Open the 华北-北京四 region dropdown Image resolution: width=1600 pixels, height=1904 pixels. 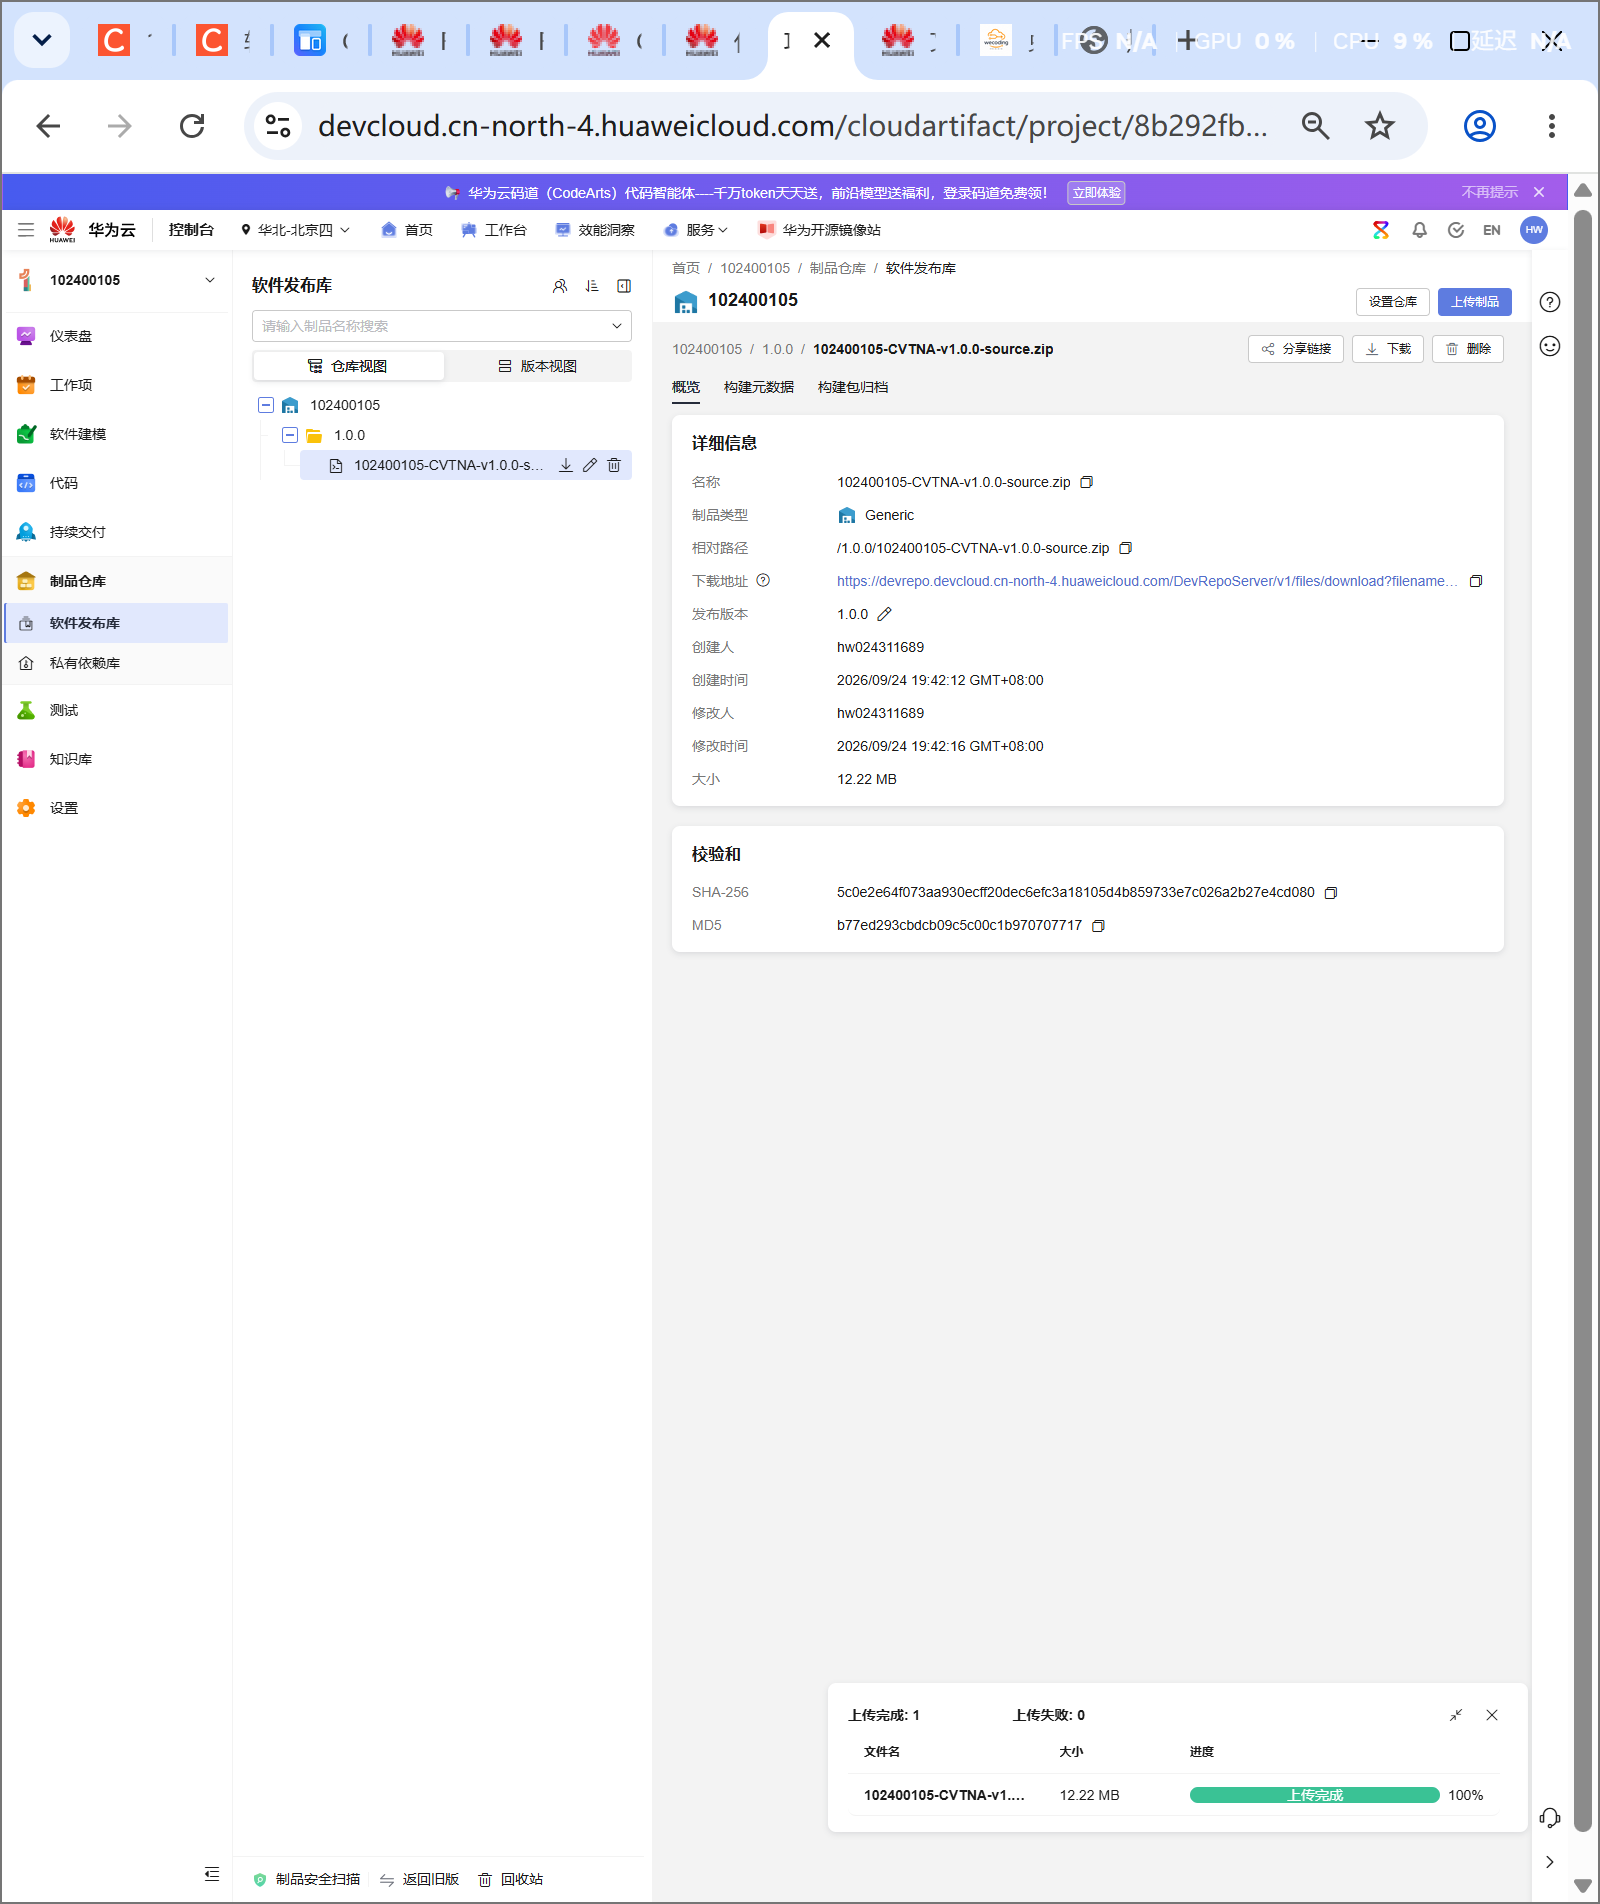click(x=295, y=230)
